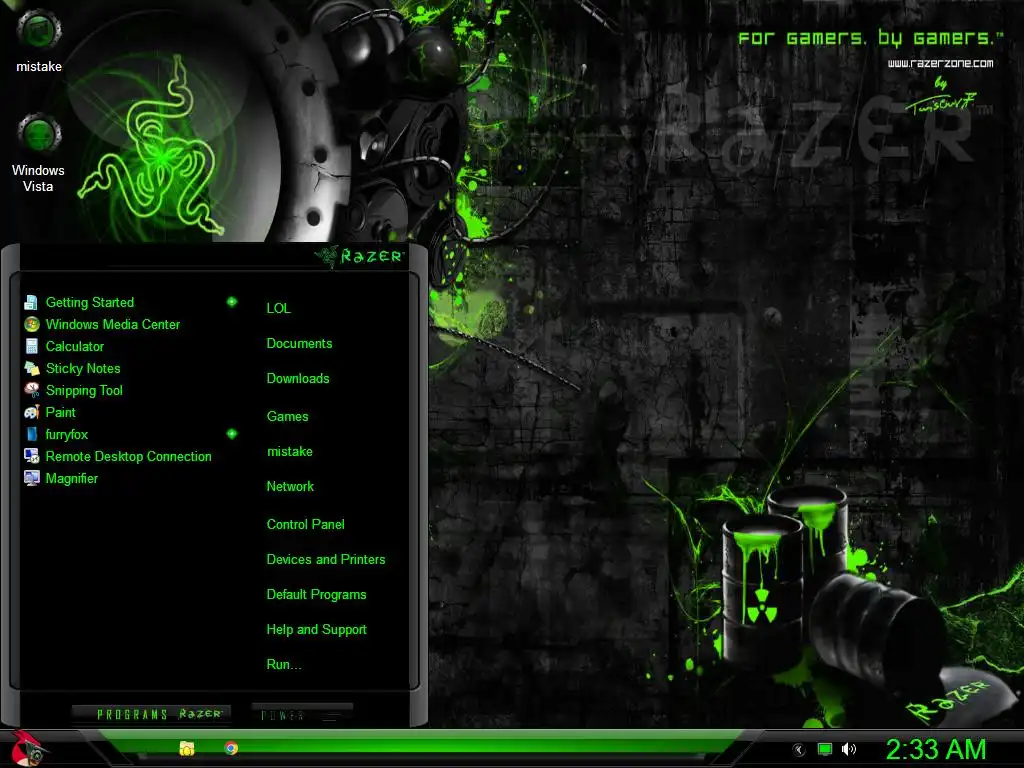The width and height of the screenshot is (1024, 768).
Task: Show hidden tray icons arrow
Action: (x=799, y=750)
